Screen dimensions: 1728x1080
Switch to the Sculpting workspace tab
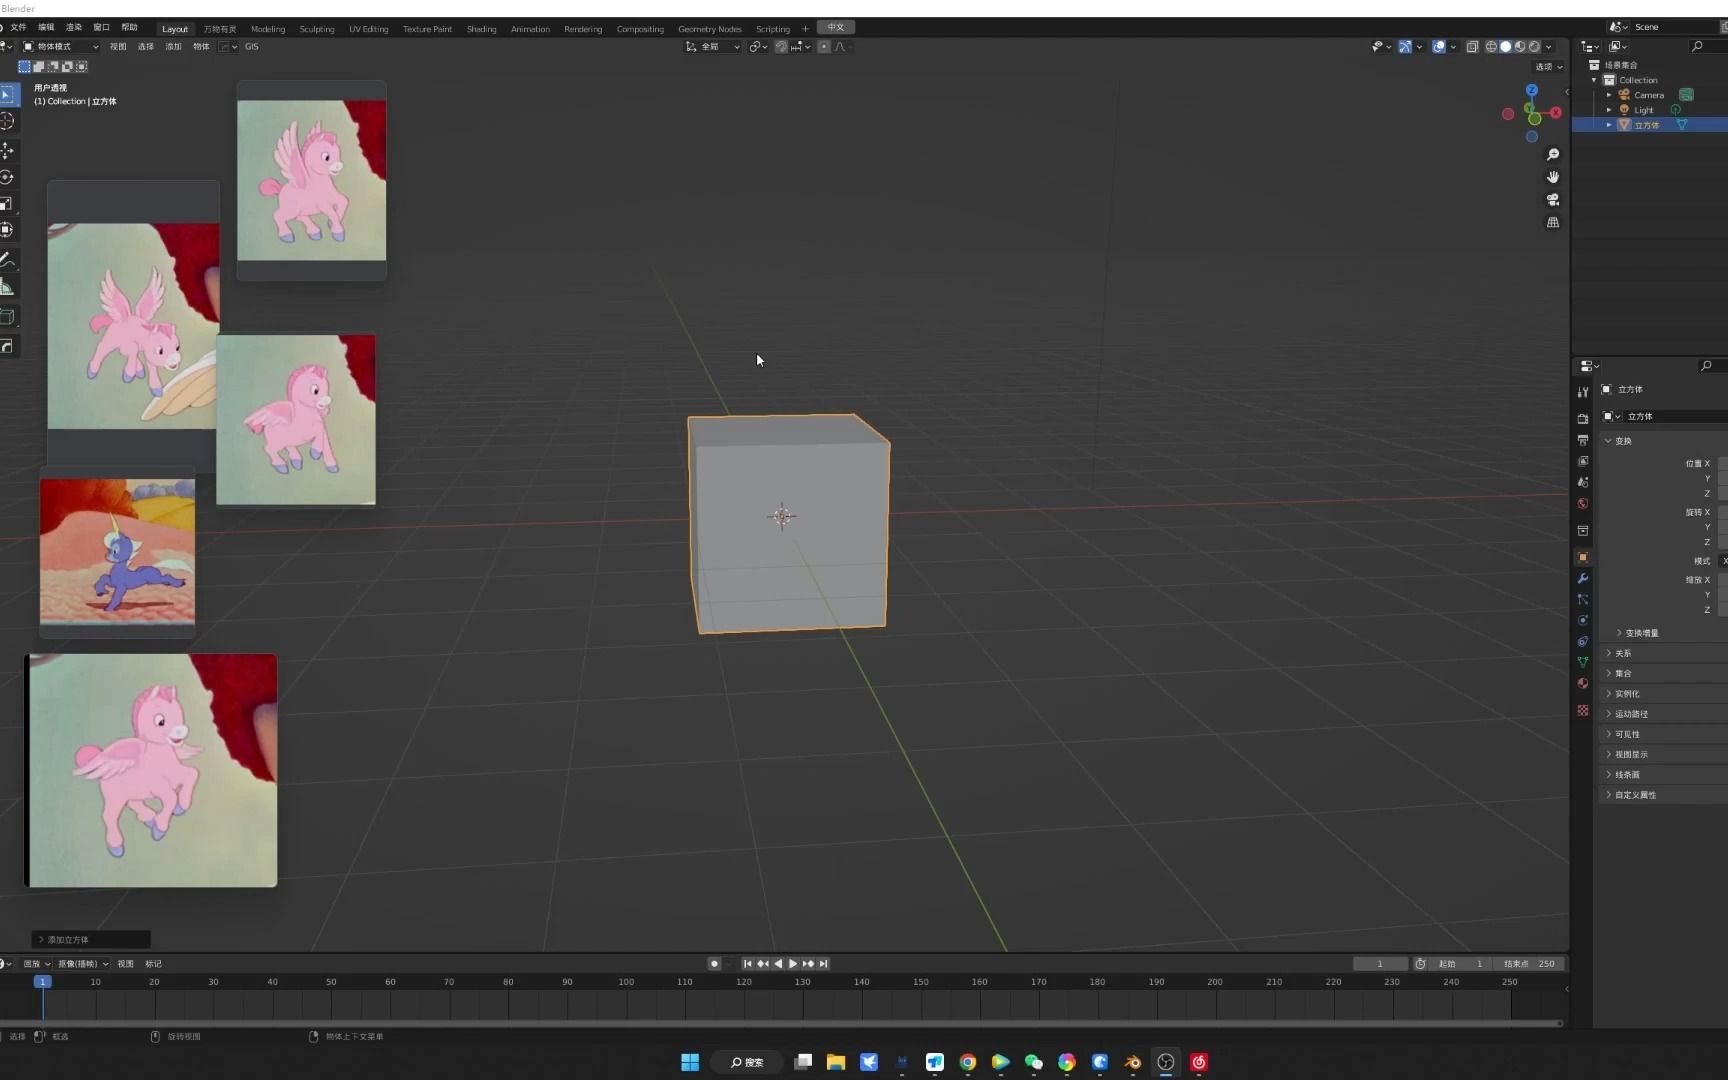pos(317,29)
